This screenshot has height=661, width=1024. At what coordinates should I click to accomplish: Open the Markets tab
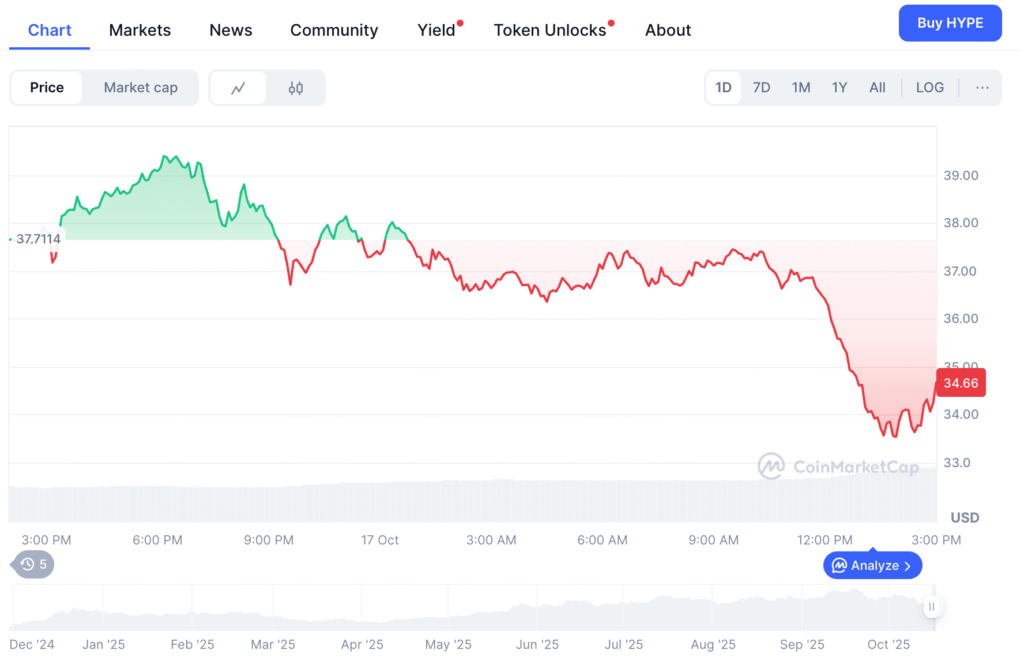[x=140, y=30]
